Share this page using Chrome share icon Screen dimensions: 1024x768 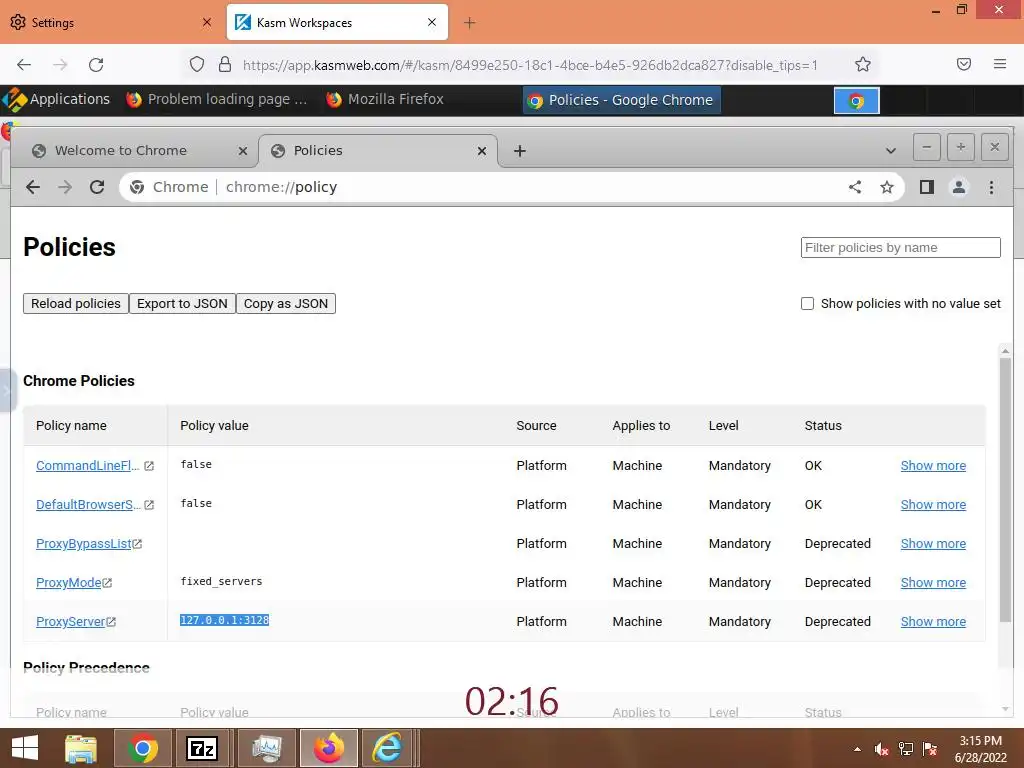(x=855, y=187)
